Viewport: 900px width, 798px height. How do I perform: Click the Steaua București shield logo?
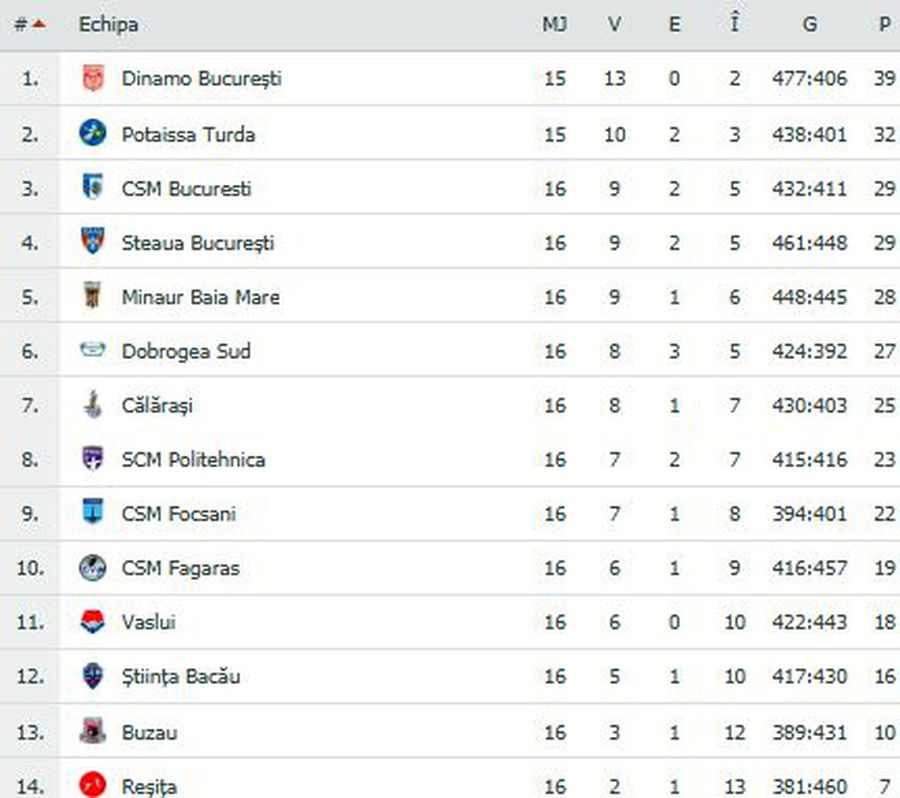pyautogui.click(x=92, y=241)
